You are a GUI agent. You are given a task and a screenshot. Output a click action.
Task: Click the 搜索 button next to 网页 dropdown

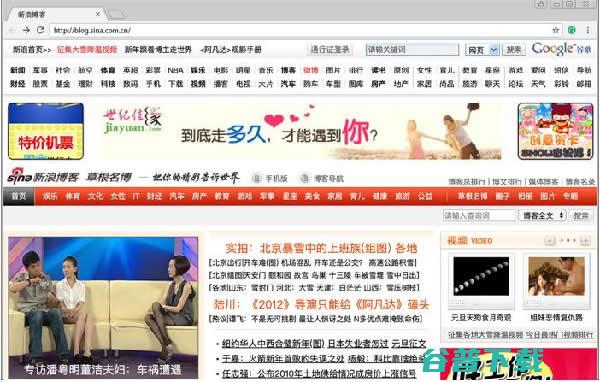tap(514, 50)
